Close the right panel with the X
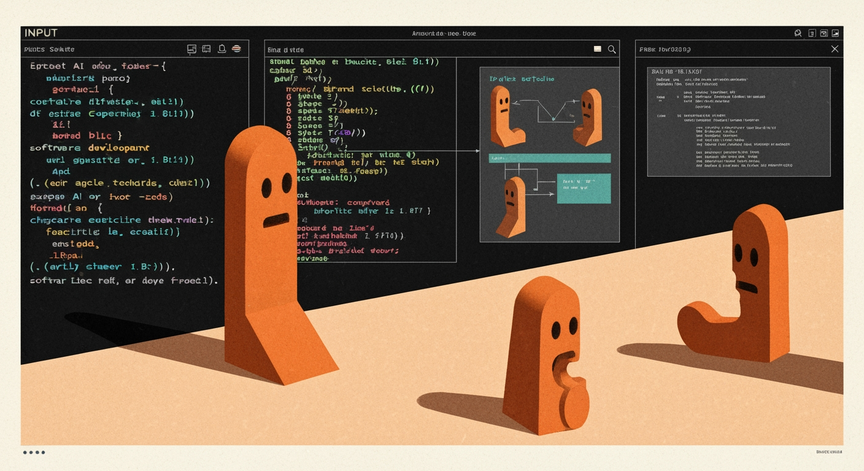 coord(835,49)
